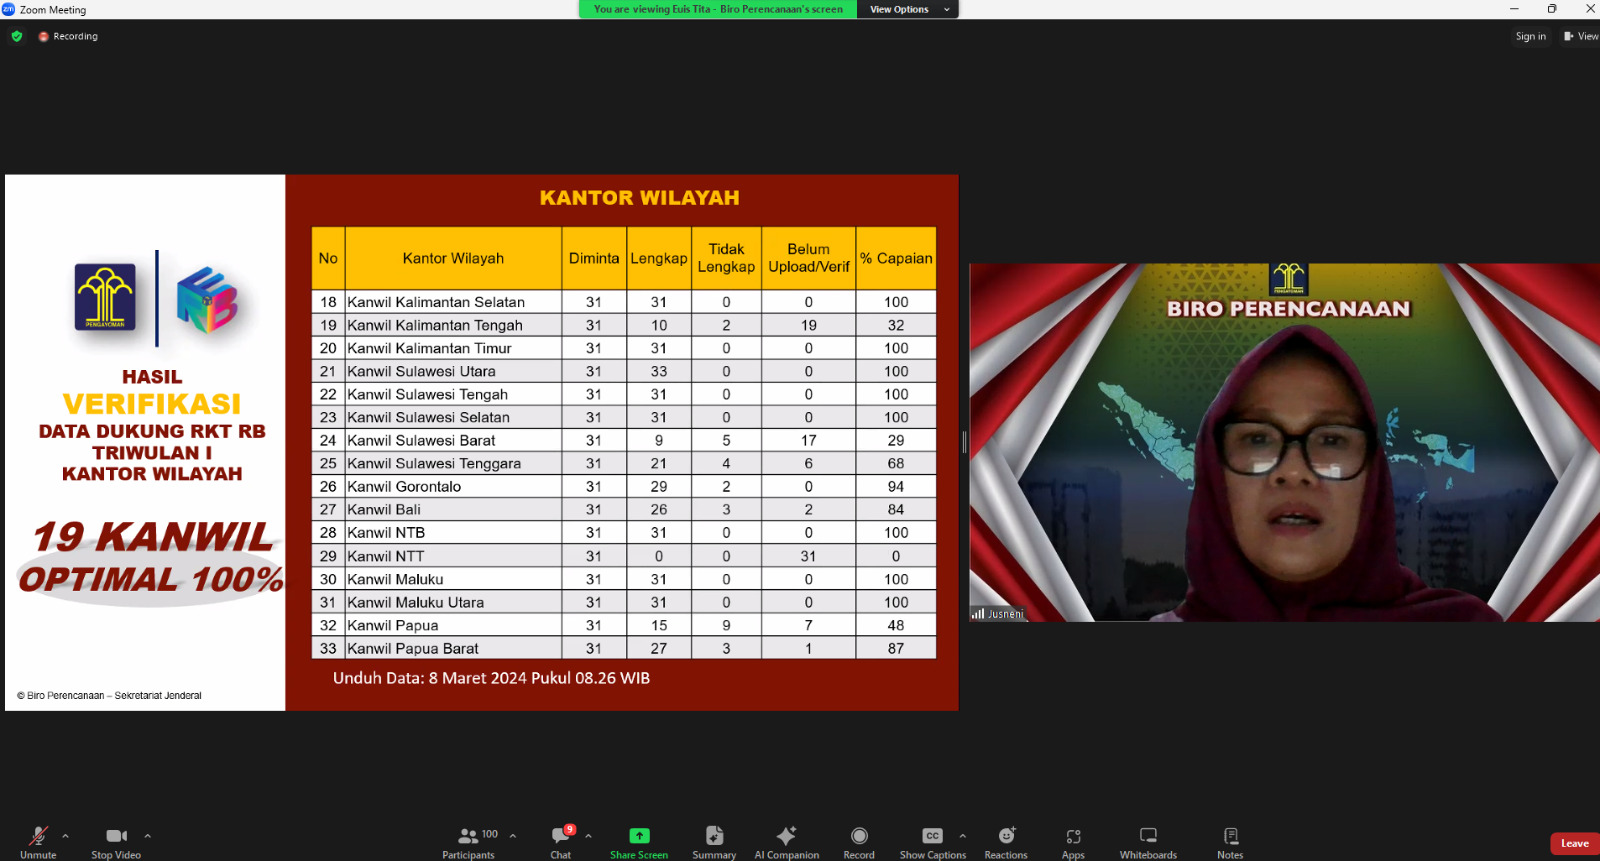This screenshot has width=1600, height=861.
Task: Open the Whiteboards tool
Action: 1148,840
